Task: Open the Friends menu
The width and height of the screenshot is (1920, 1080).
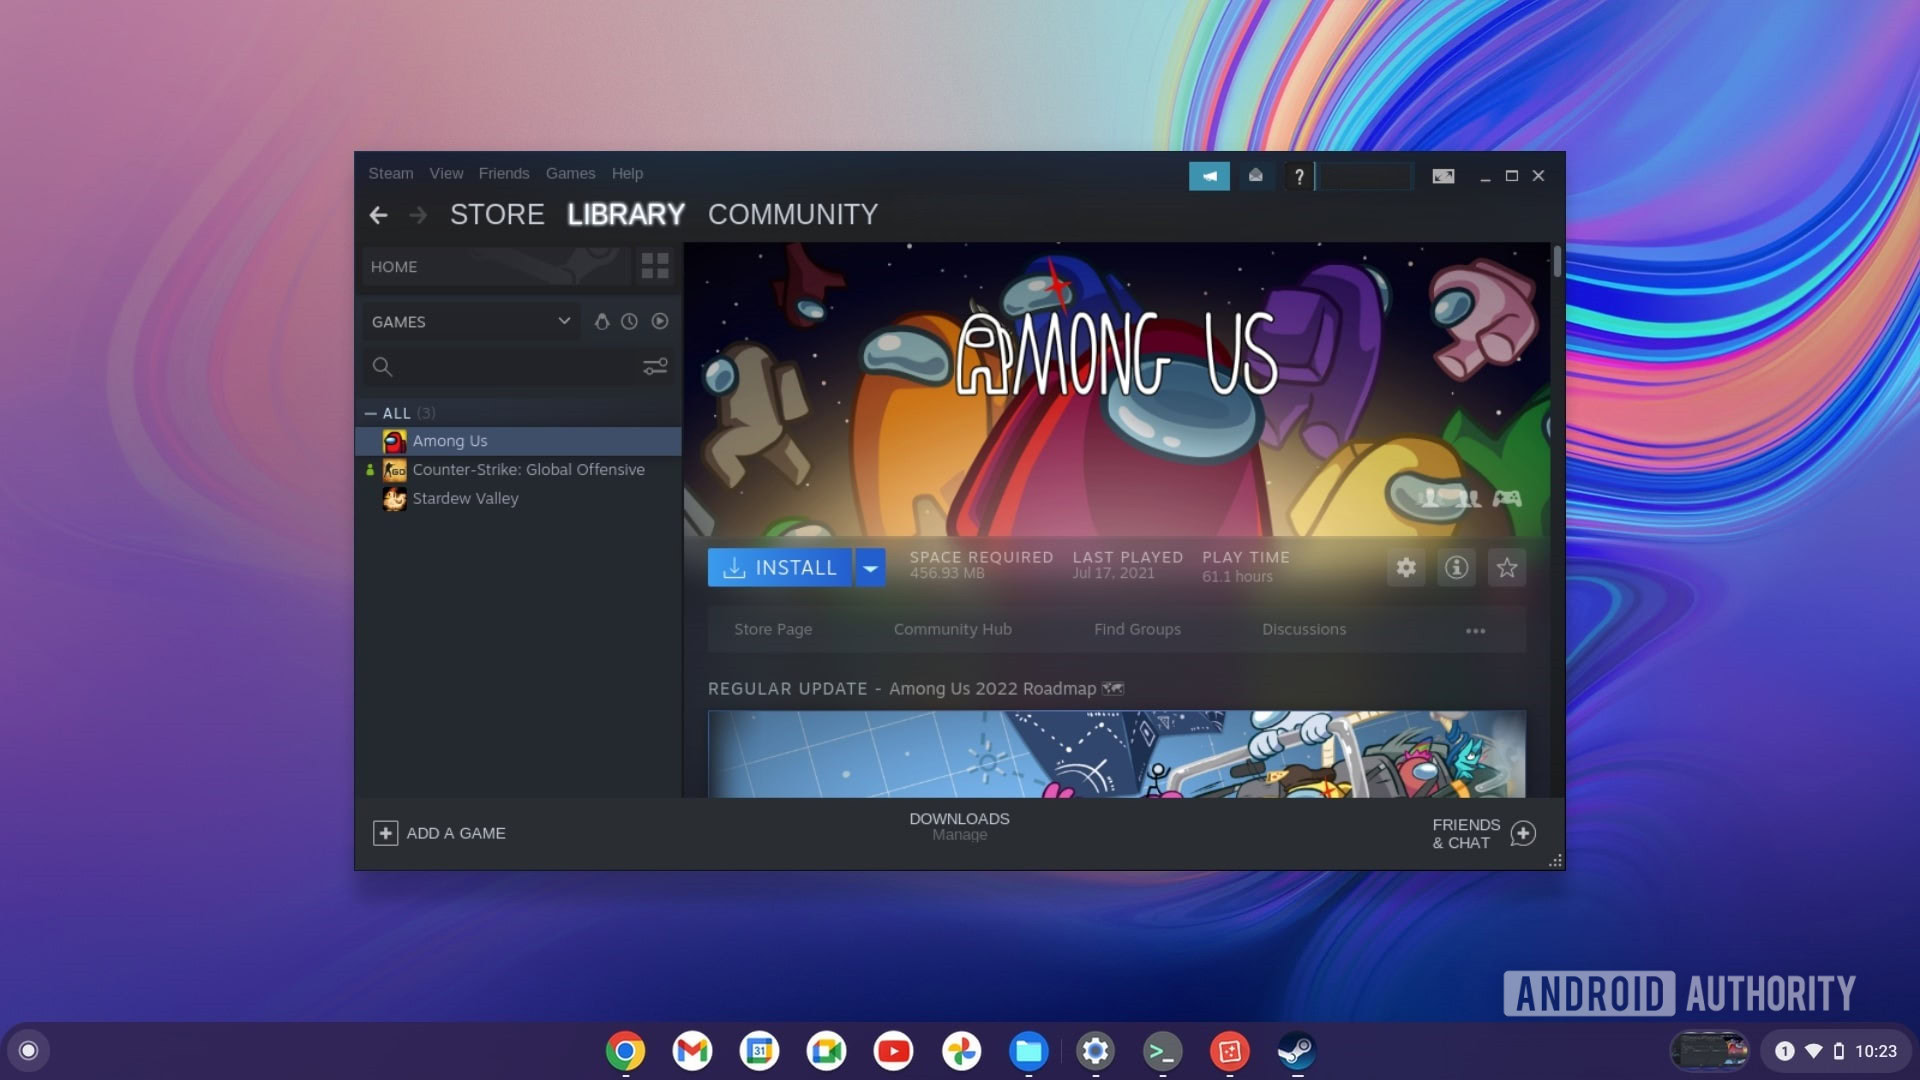Action: point(503,173)
